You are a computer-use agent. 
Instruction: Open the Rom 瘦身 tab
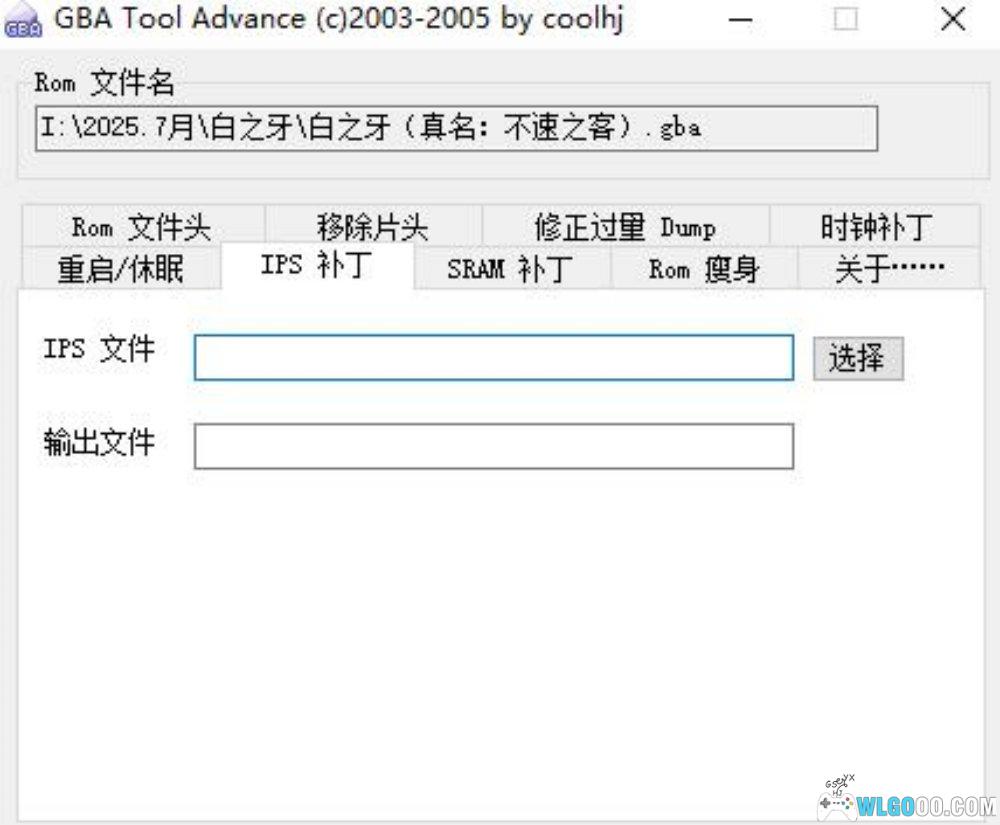point(703,269)
